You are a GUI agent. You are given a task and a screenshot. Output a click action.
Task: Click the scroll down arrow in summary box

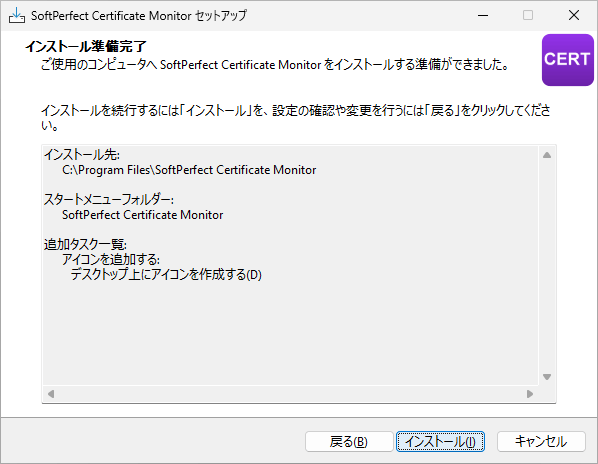point(547,377)
